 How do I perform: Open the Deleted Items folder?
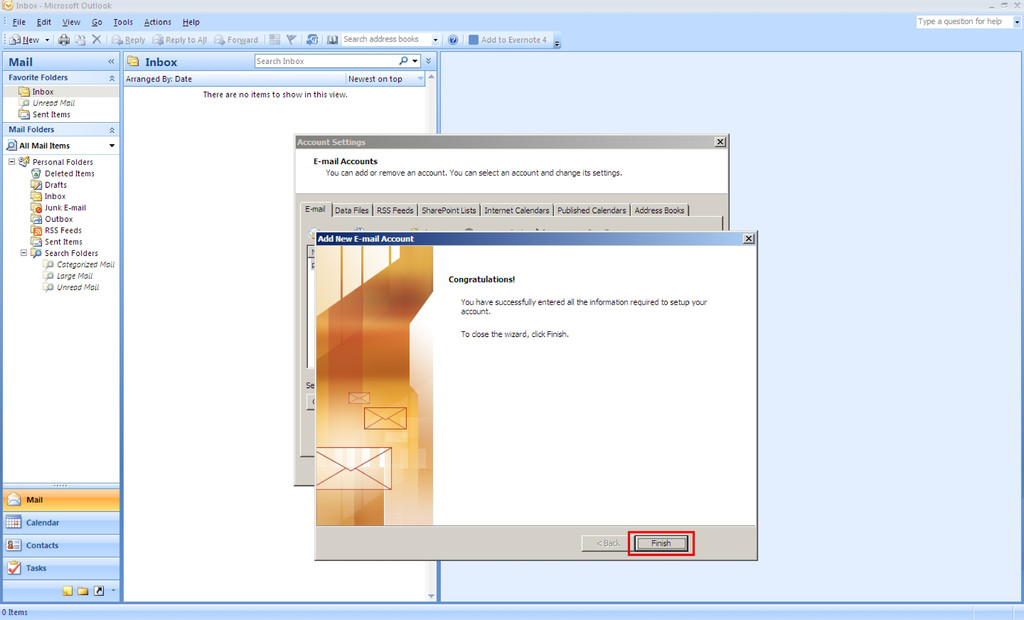point(69,174)
